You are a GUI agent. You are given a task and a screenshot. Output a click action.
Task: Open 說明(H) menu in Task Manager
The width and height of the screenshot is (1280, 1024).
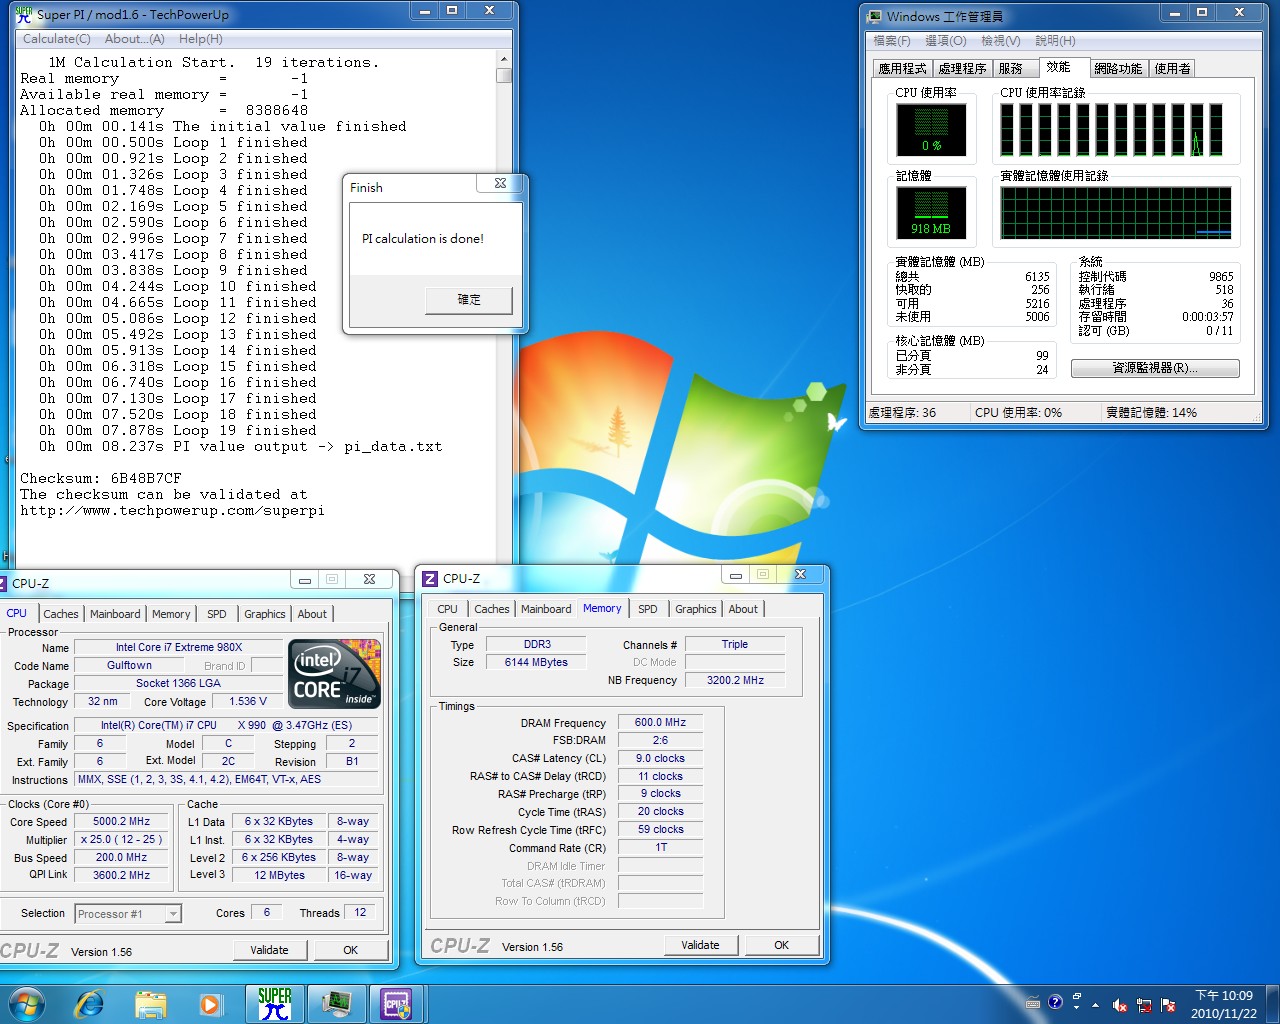(1055, 41)
